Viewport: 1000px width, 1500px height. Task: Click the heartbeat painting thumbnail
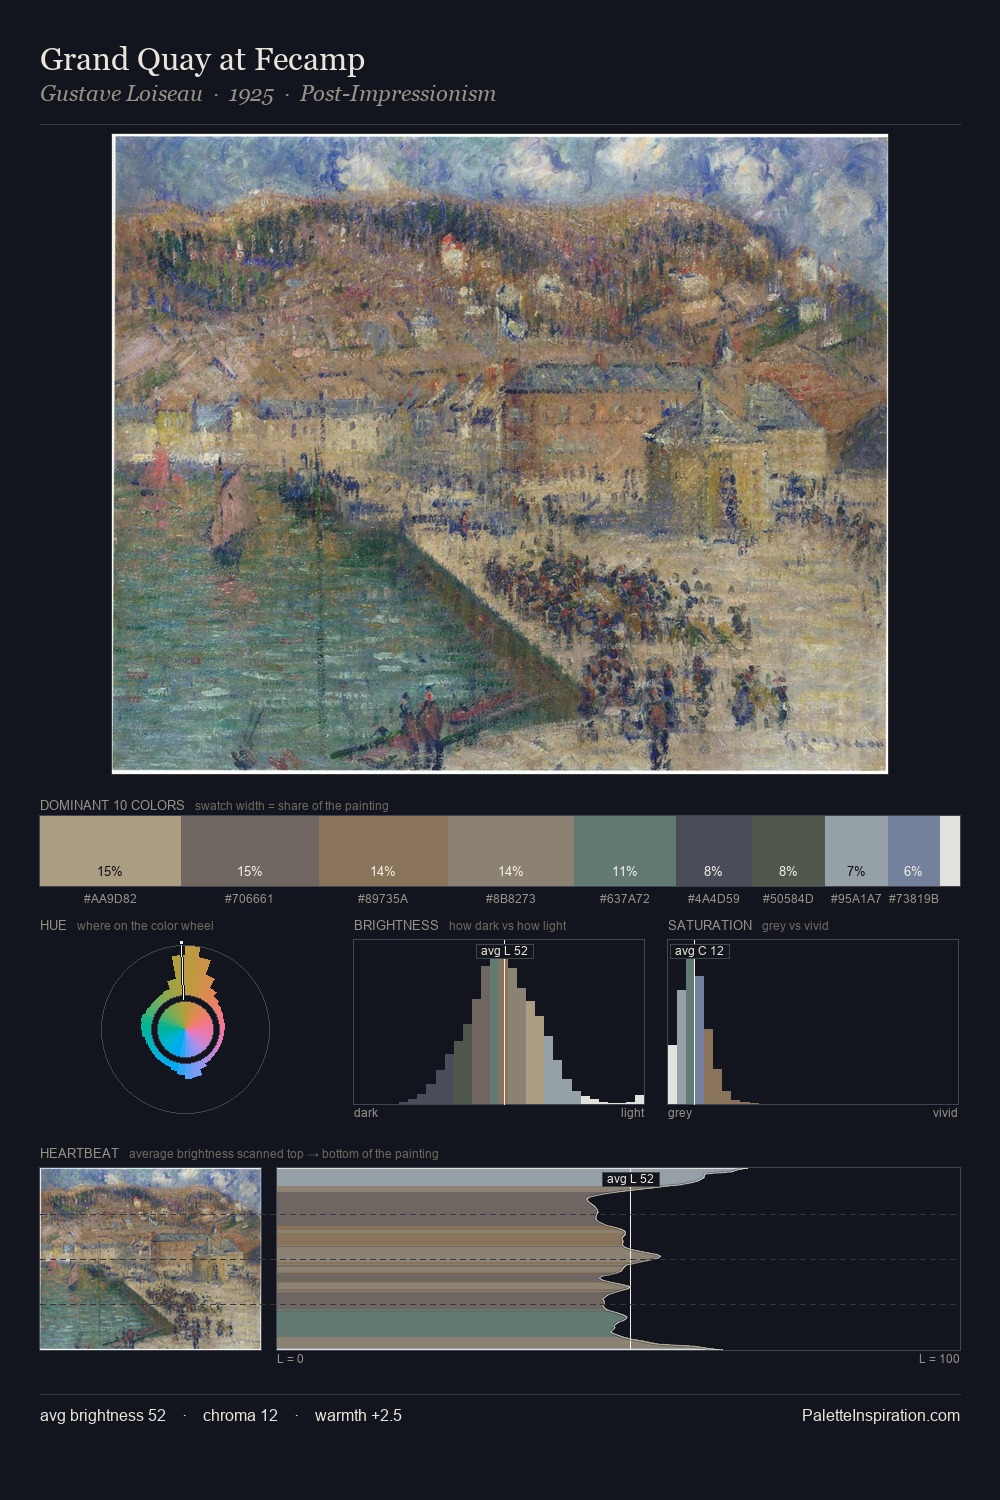[x=150, y=1259]
